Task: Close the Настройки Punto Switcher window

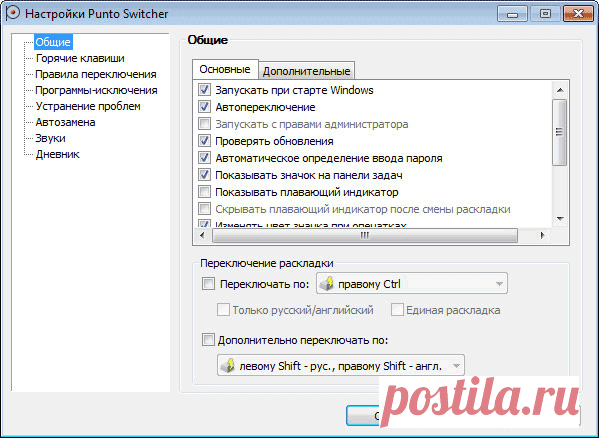Action: (x=578, y=14)
